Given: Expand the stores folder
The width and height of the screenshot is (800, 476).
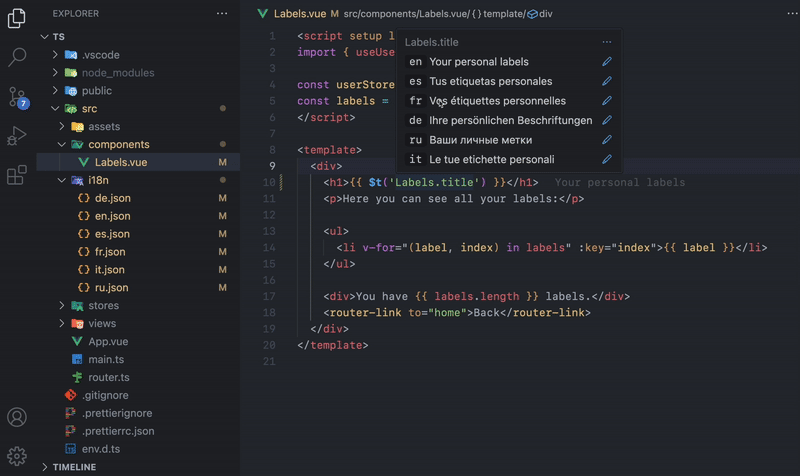Looking at the screenshot, I should pos(62,305).
